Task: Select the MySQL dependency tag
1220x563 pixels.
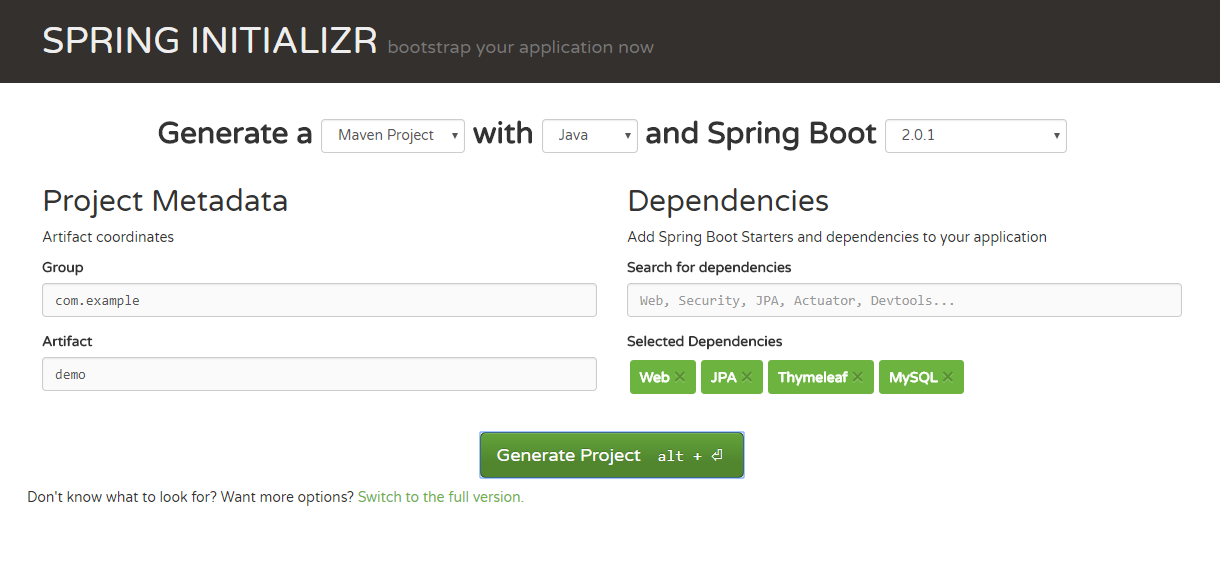Action: [921, 377]
